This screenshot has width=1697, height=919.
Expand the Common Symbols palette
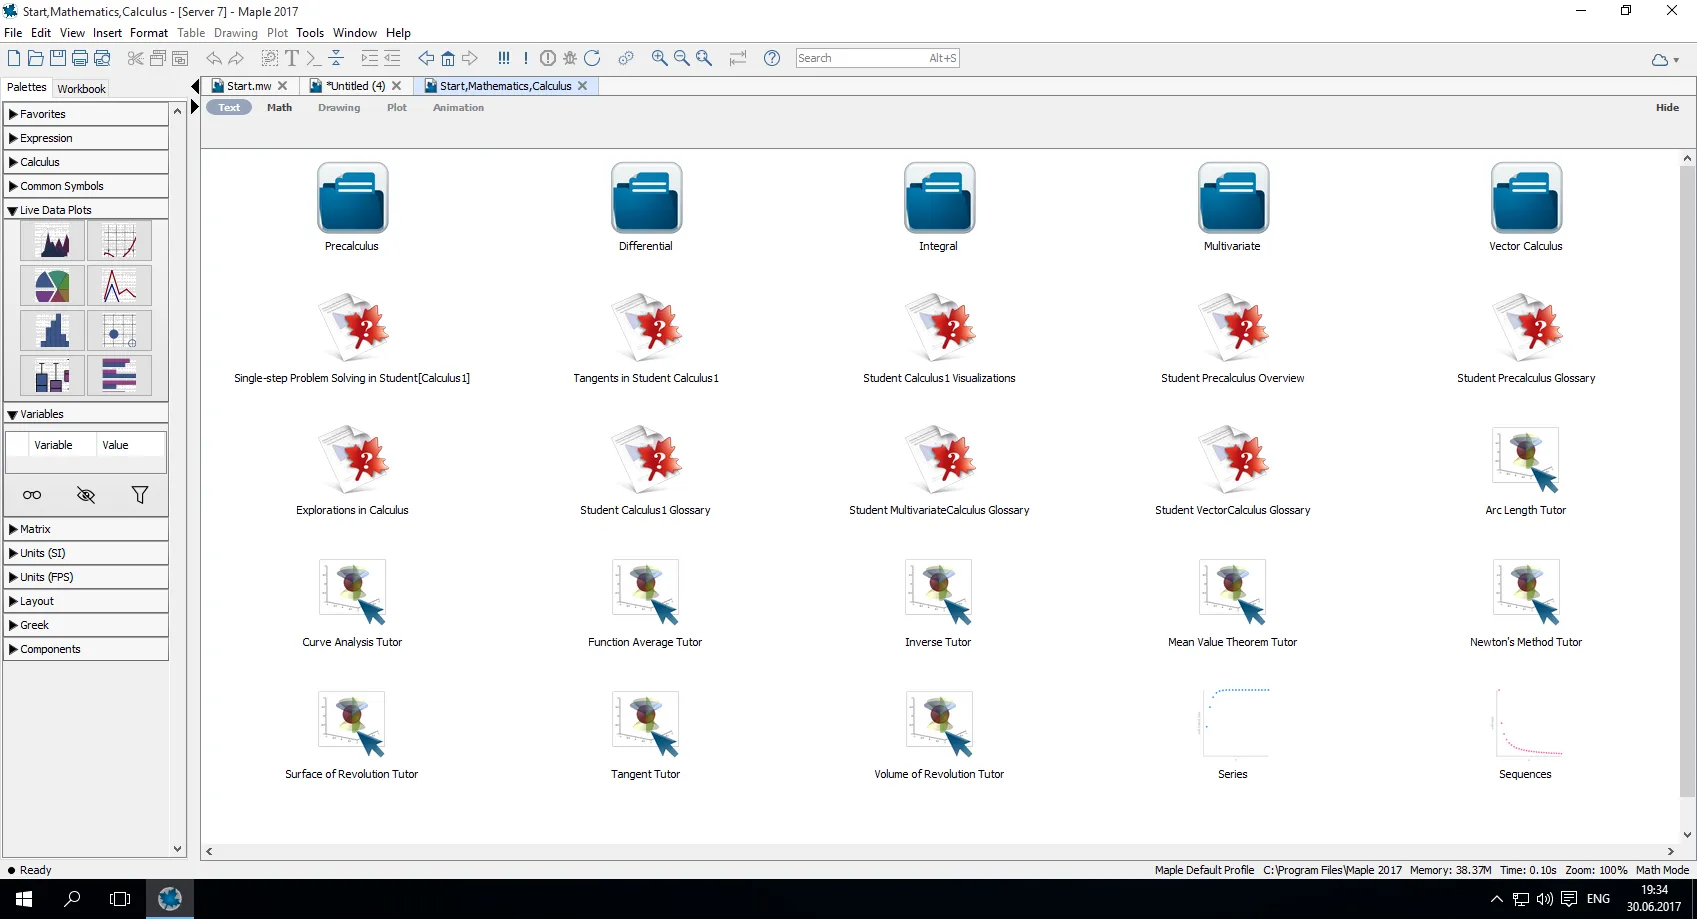tap(86, 186)
